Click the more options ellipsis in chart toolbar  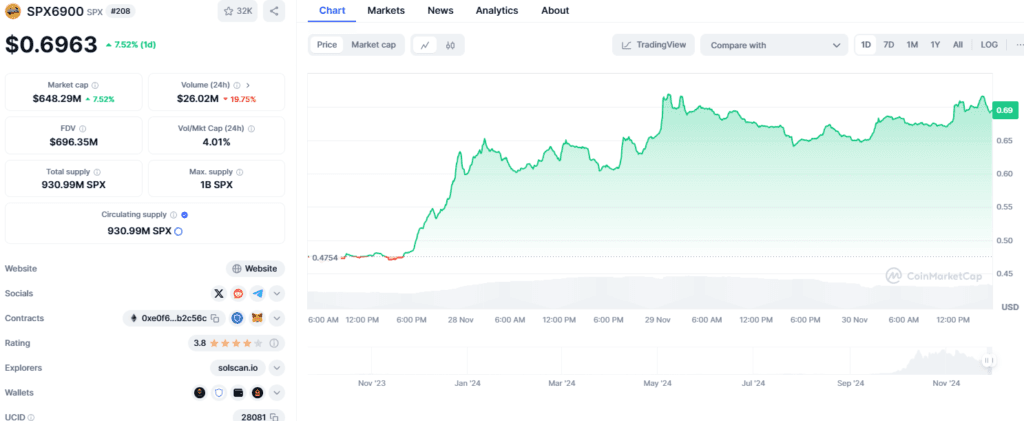click(x=1019, y=44)
